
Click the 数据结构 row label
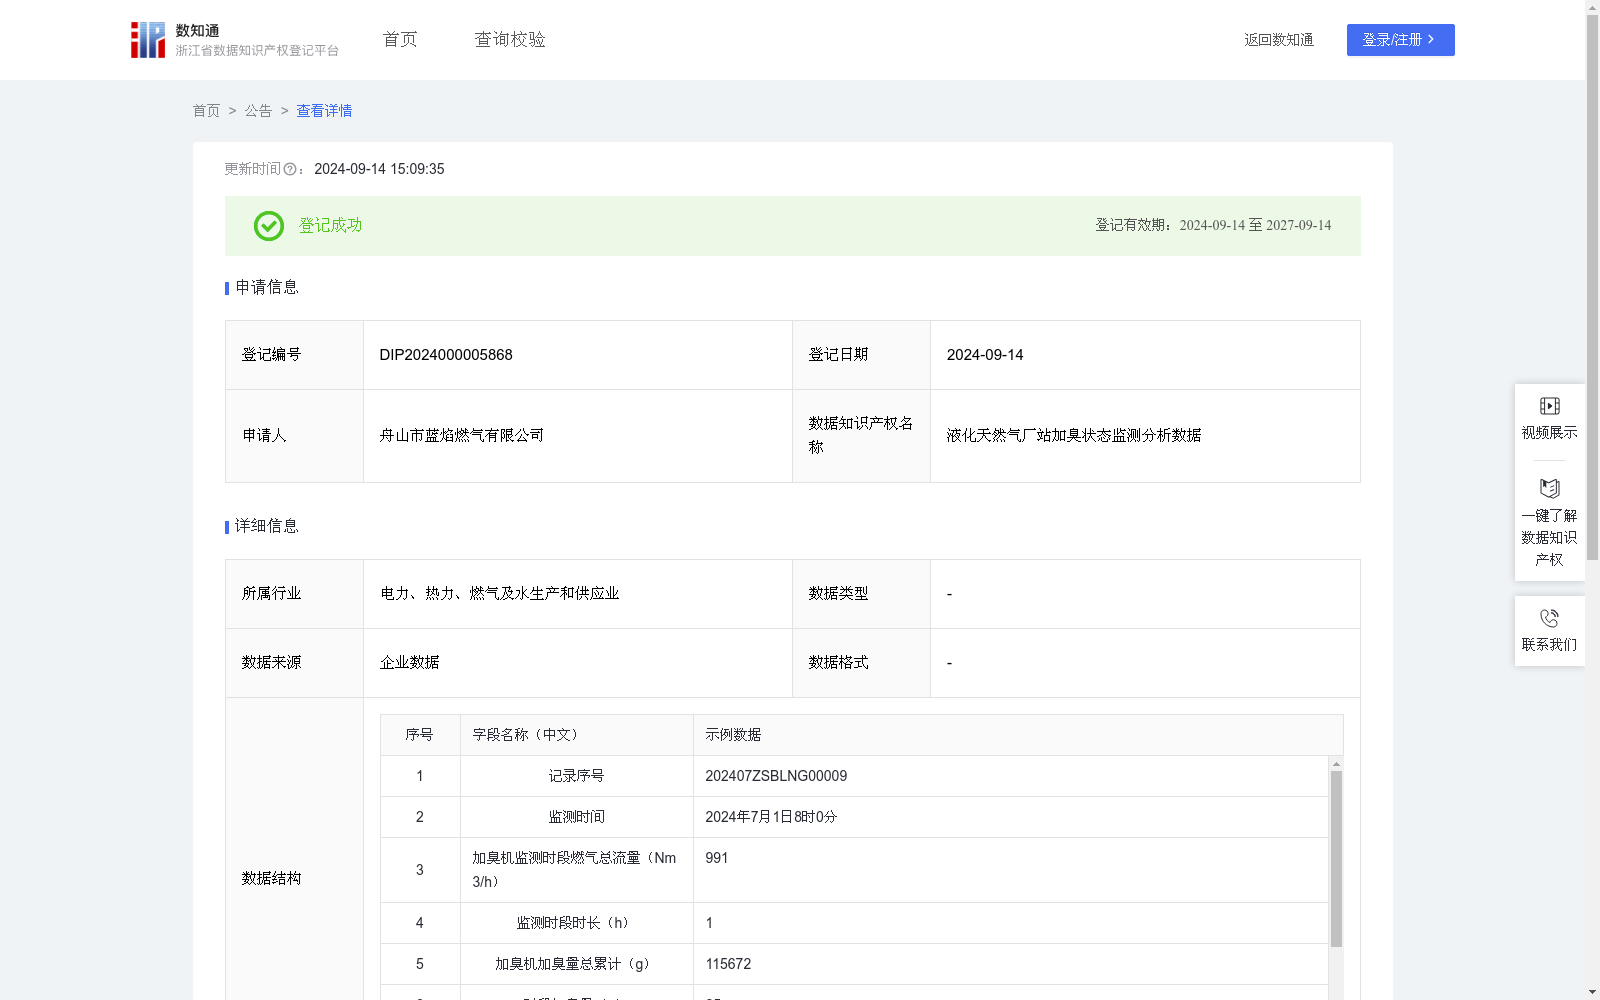[271, 879]
